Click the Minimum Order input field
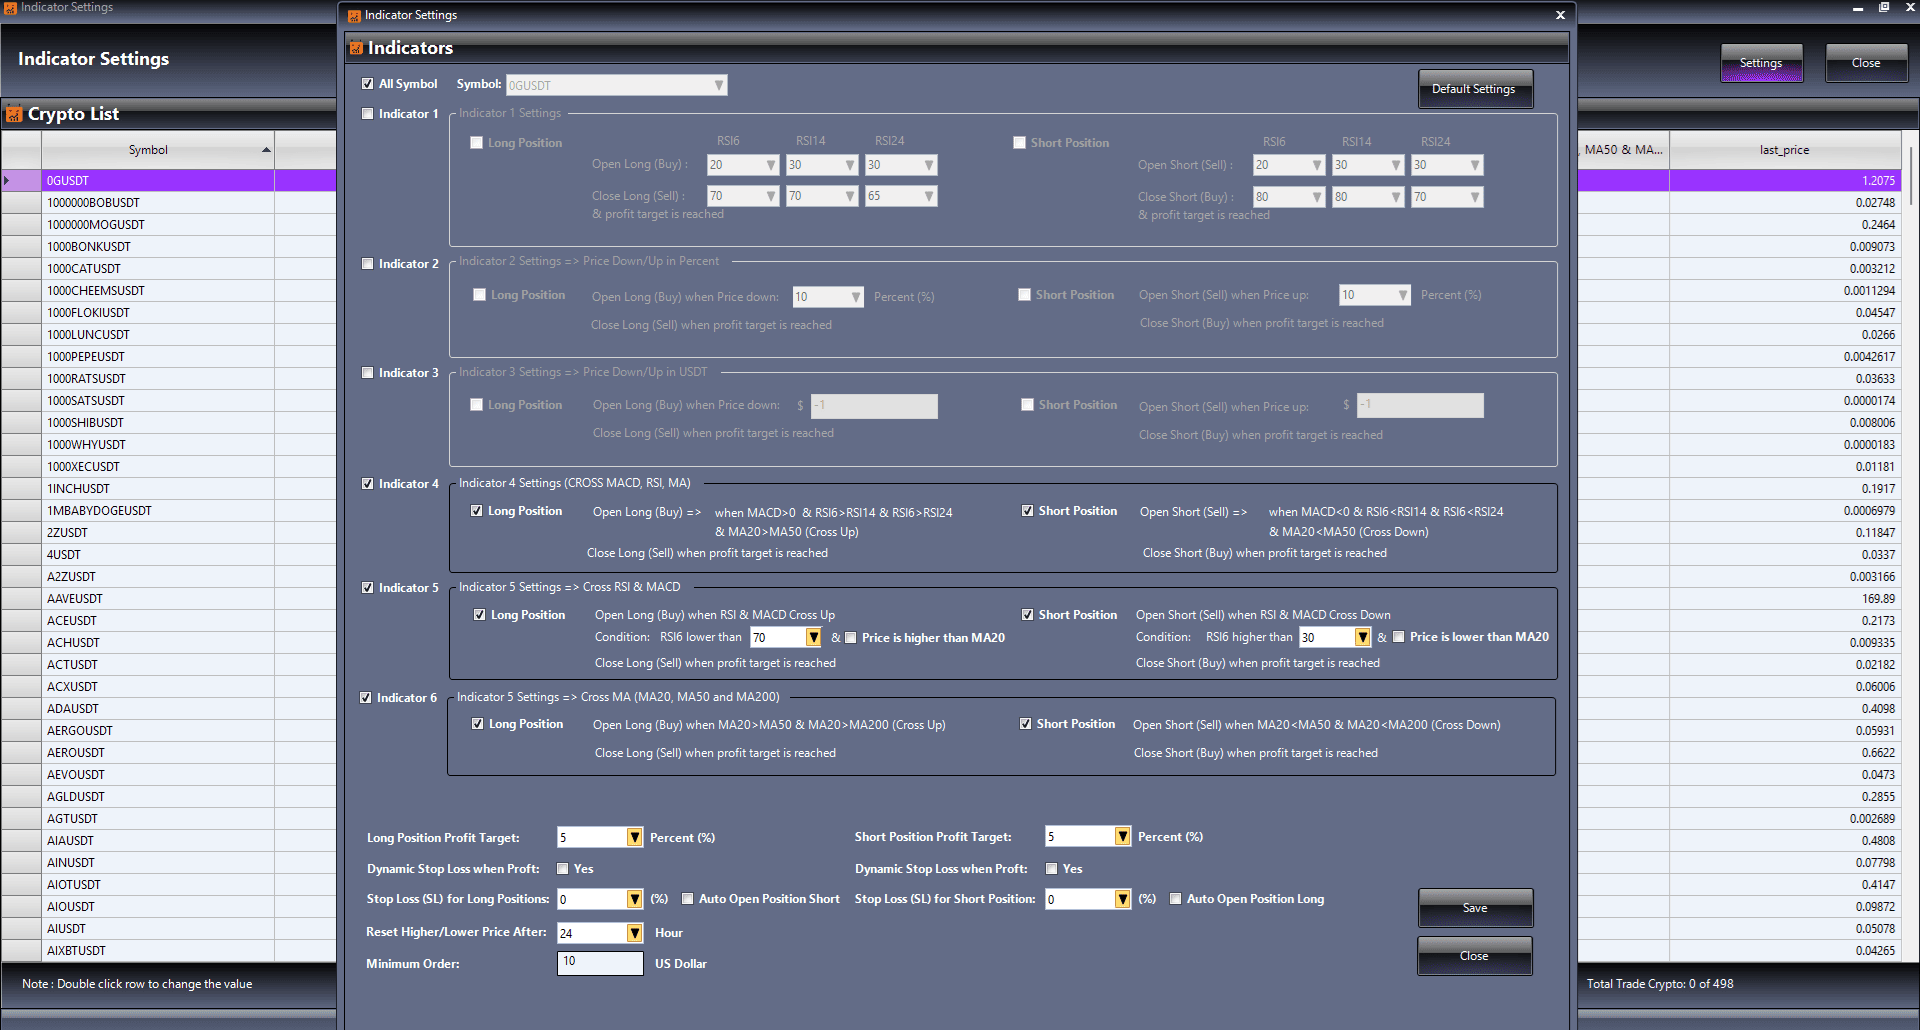 [599, 962]
